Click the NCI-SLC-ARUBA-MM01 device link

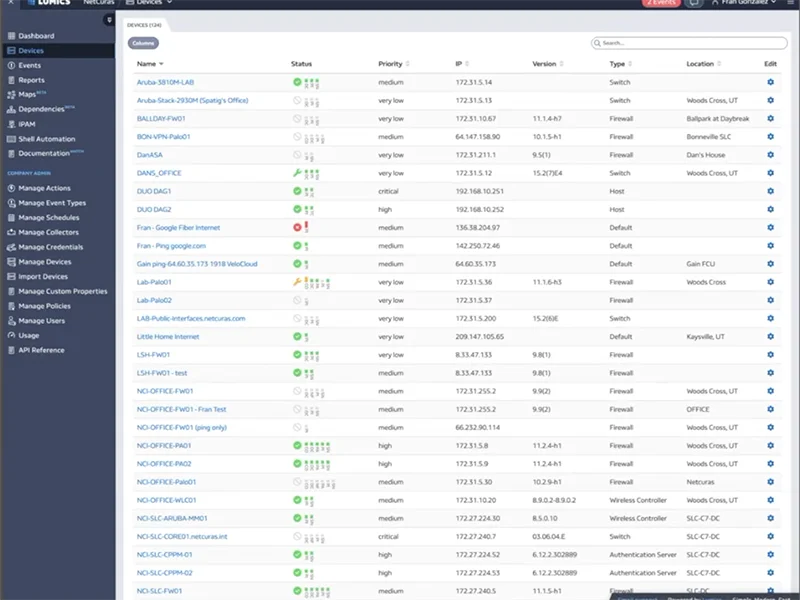(x=172, y=518)
